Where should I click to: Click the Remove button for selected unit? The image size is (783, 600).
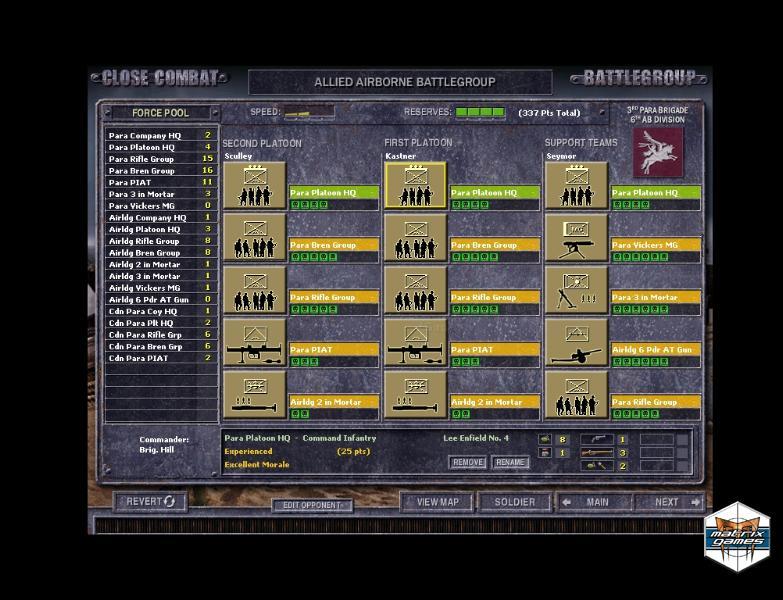(467, 463)
